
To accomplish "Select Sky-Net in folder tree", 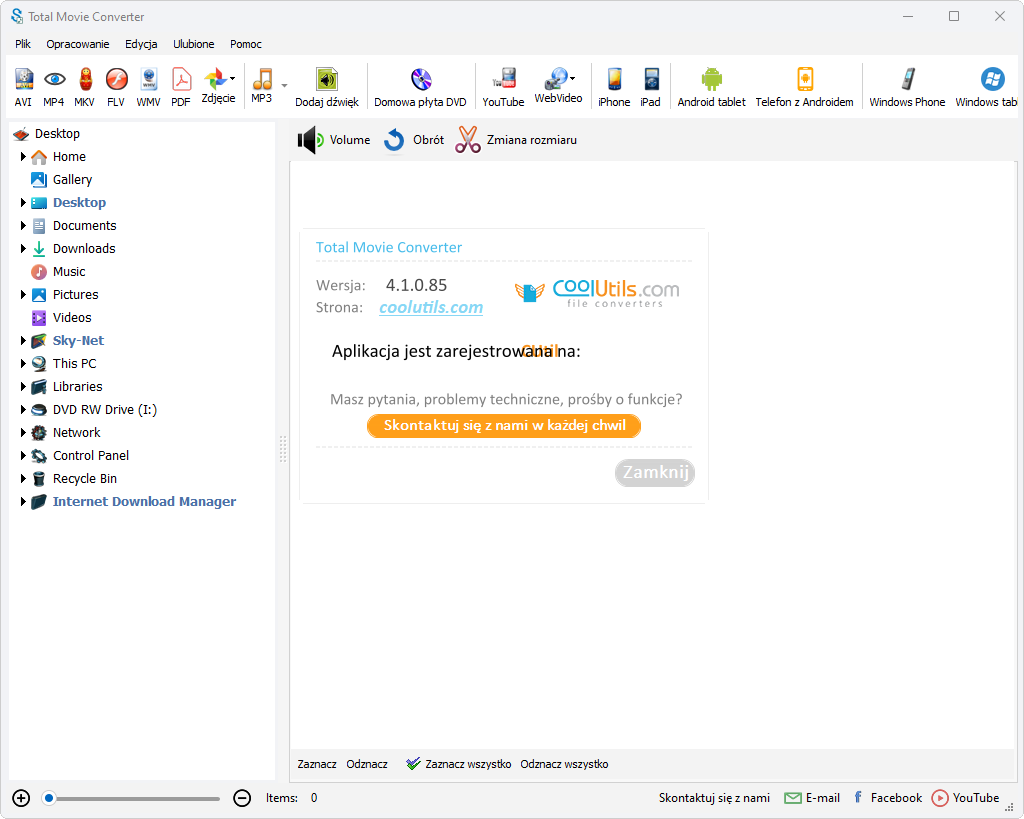I will tap(67, 341).
